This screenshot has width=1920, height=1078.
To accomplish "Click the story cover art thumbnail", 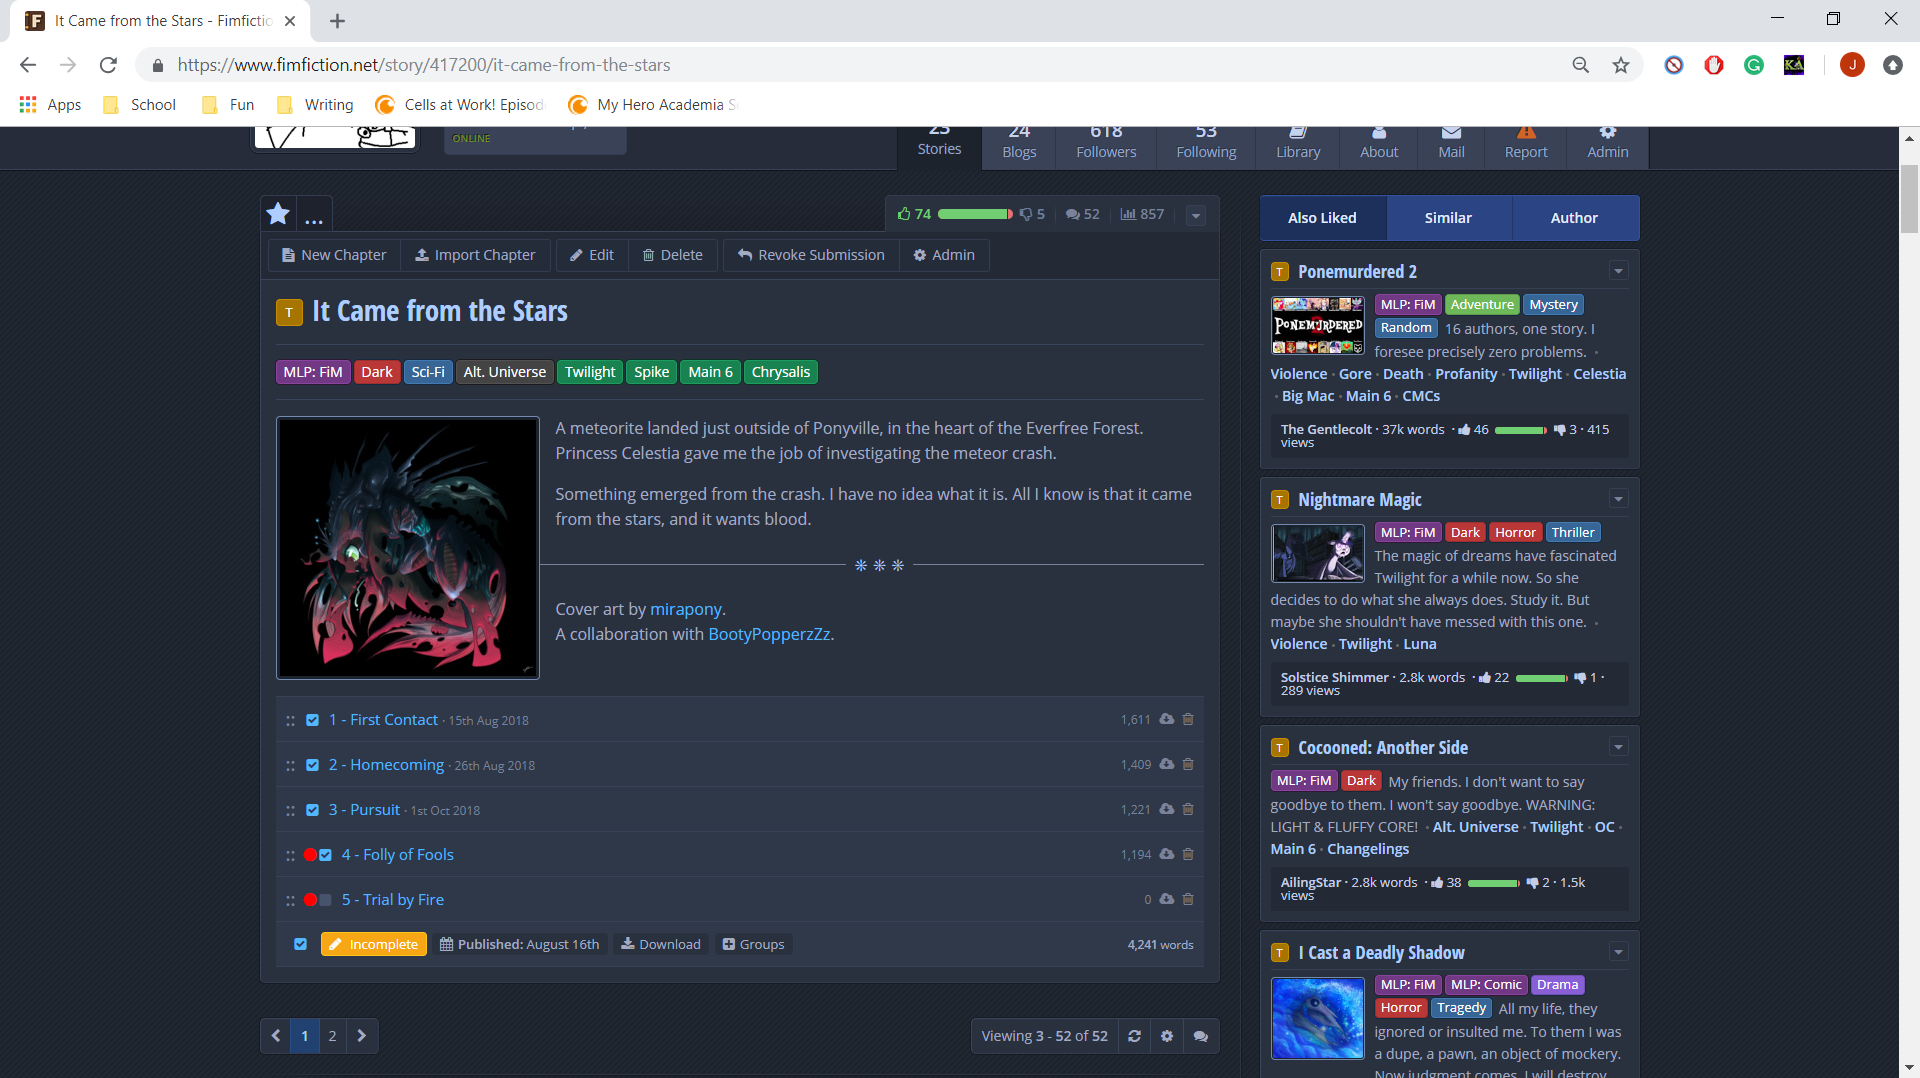I will 408,548.
